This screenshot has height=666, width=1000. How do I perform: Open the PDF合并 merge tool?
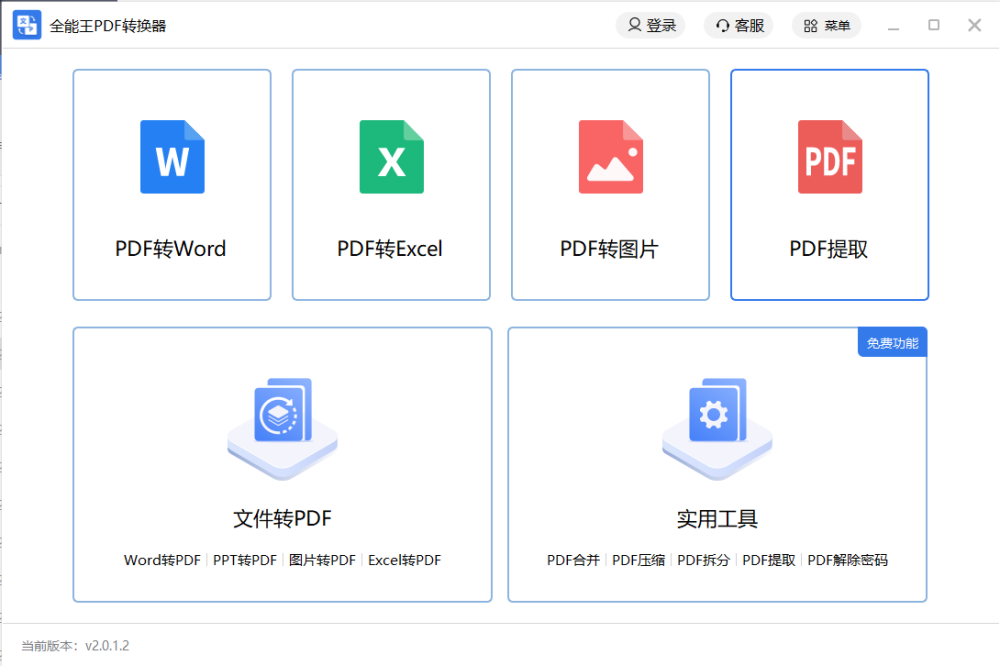click(x=573, y=560)
